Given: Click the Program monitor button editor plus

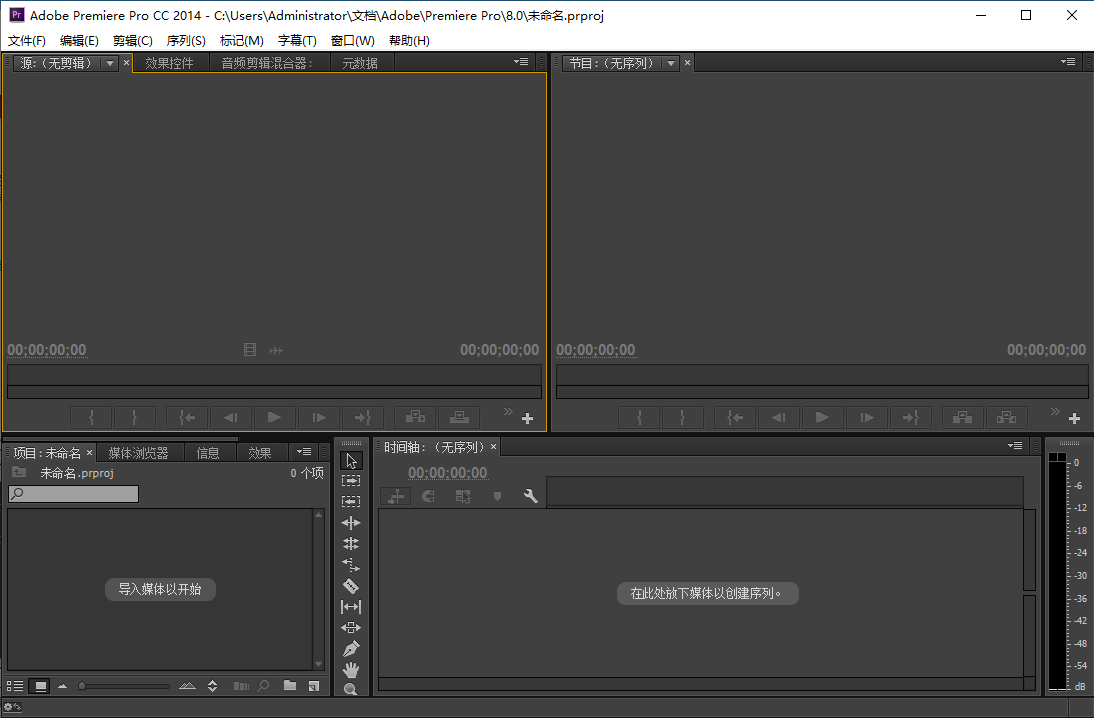Looking at the screenshot, I should point(1075,418).
